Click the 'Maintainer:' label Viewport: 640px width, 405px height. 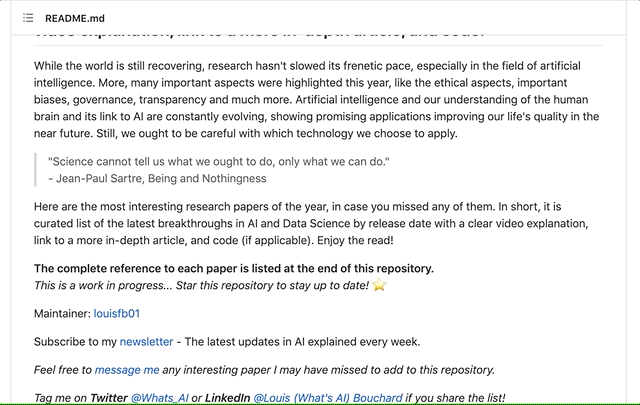(62, 313)
